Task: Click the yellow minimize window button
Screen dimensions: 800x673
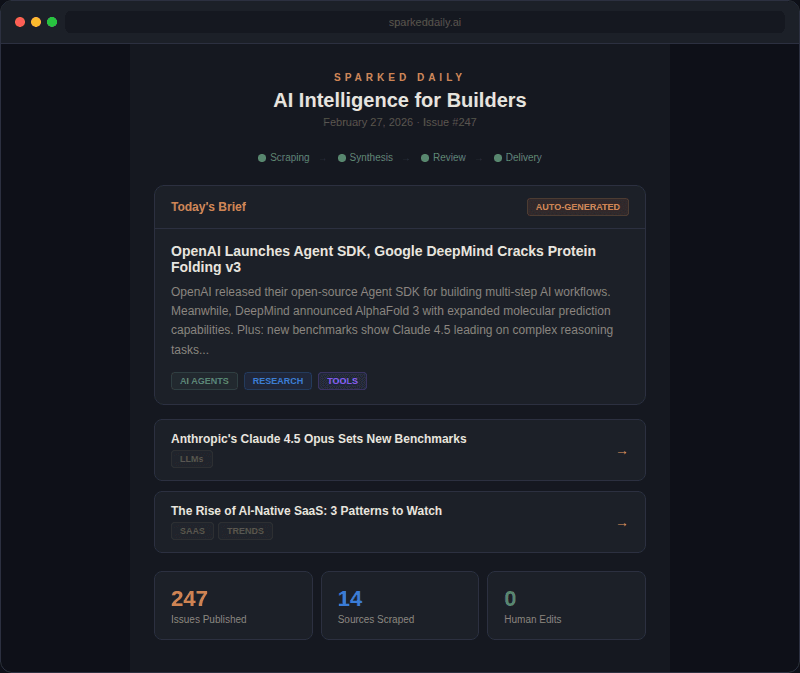Action: tap(36, 22)
